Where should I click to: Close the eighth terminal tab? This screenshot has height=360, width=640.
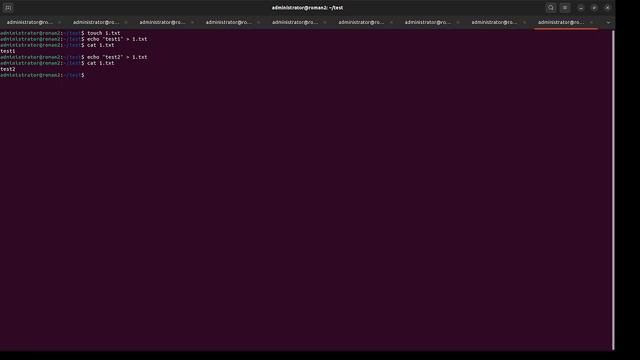(x=524, y=22)
